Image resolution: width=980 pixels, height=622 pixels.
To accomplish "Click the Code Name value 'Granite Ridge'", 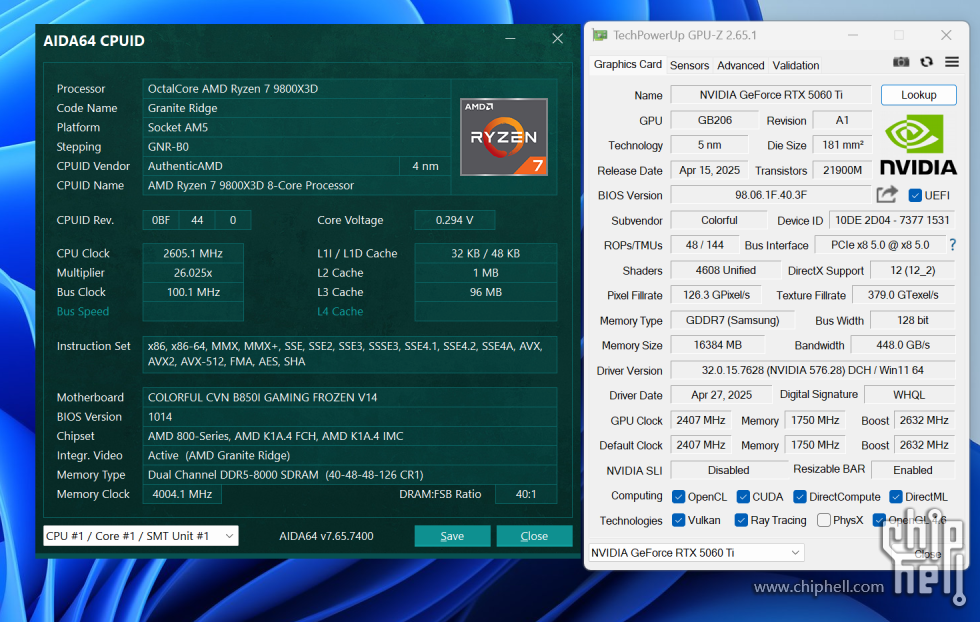I will (182, 108).
